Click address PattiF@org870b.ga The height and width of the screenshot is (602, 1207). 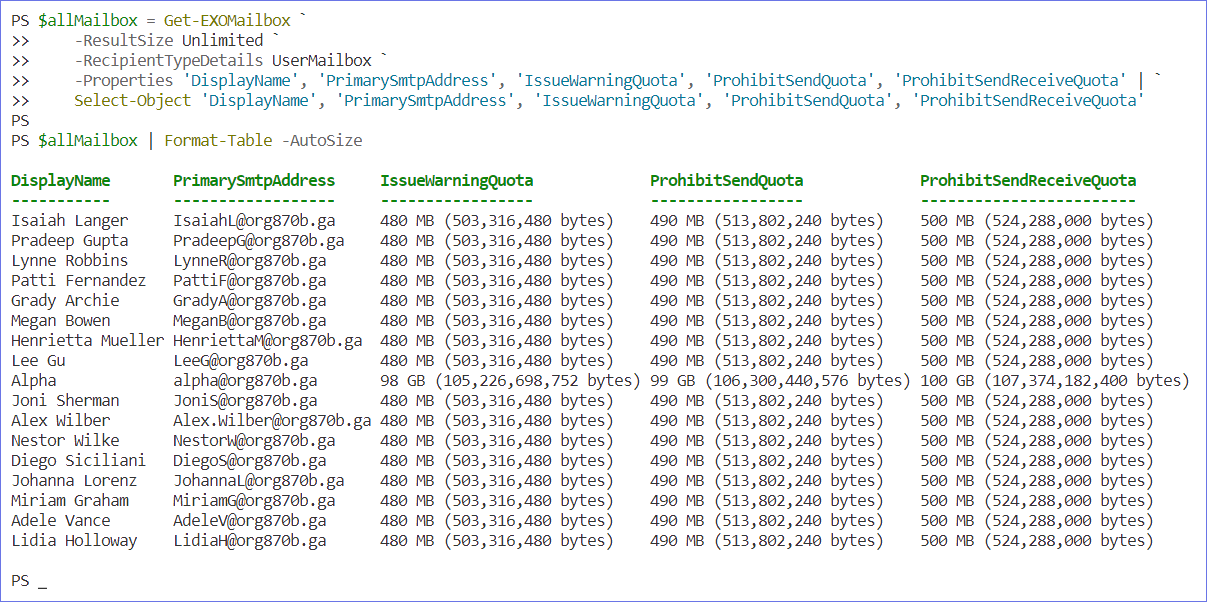pos(250,281)
